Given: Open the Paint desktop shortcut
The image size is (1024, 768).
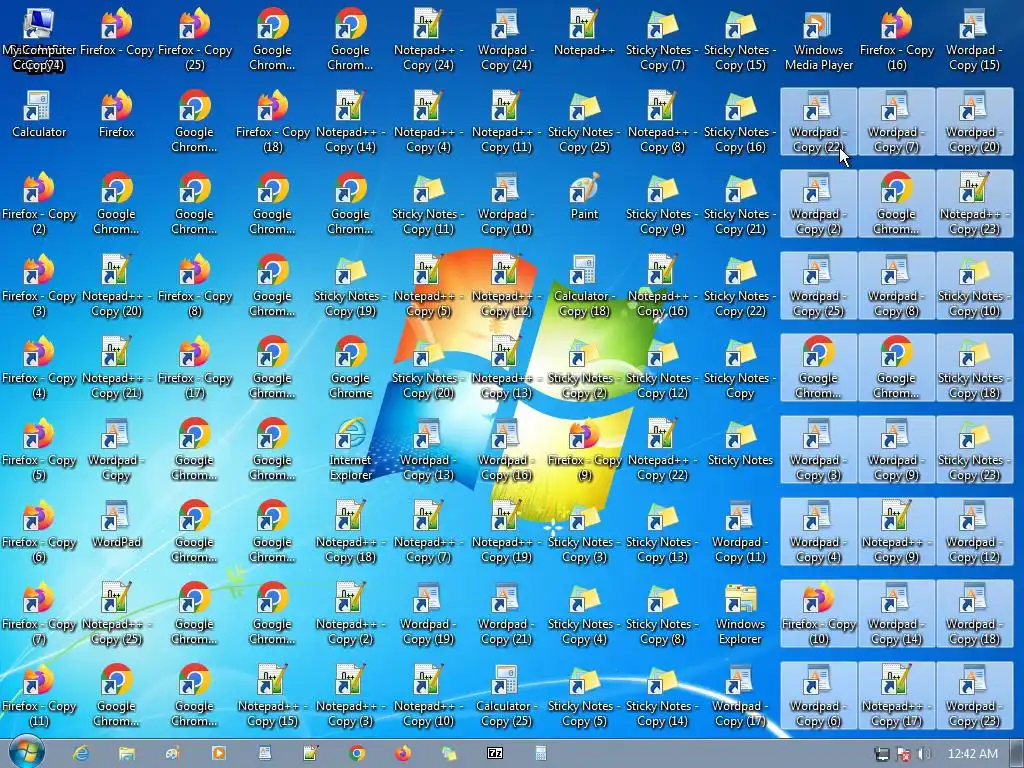Looking at the screenshot, I should (x=584, y=197).
